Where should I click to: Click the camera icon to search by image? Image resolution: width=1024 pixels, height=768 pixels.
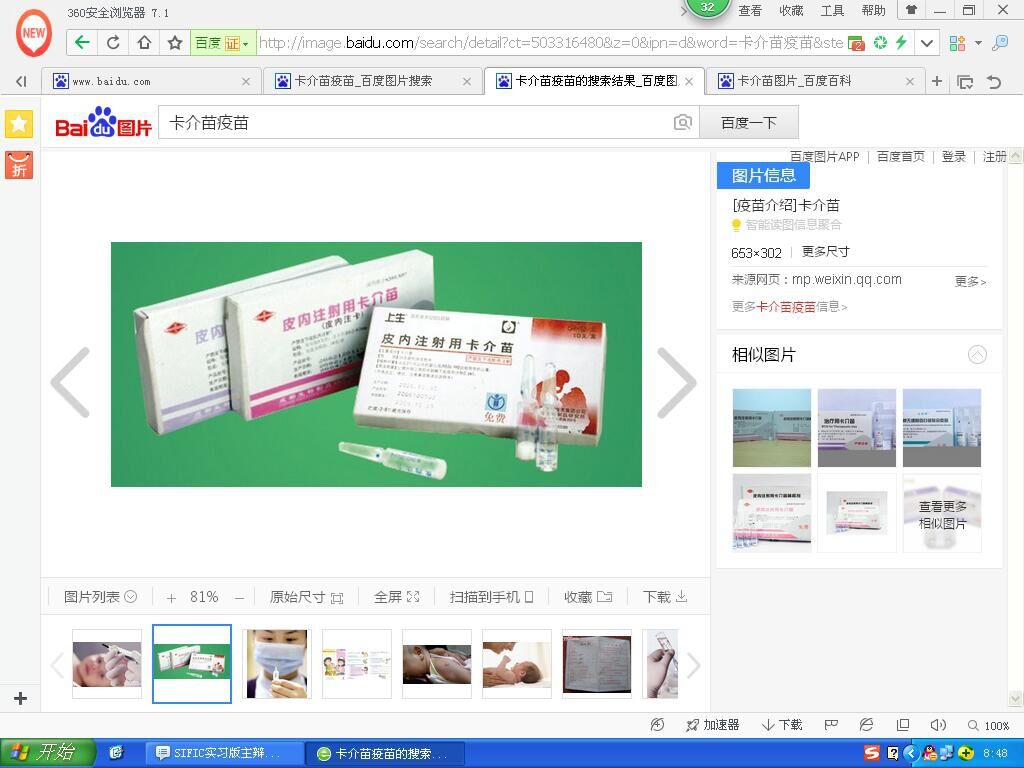click(x=683, y=121)
